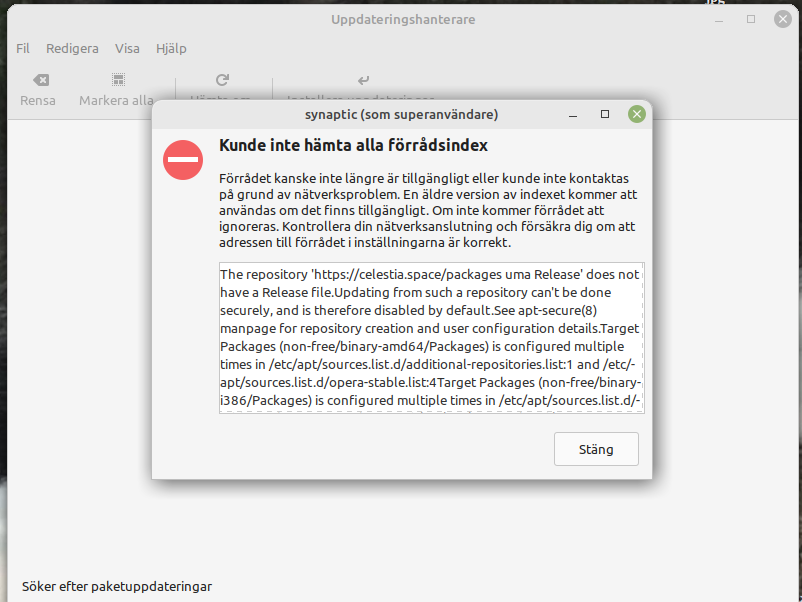This screenshot has width=802, height=602.
Task: Click the Markera alla select-all icon
Action: pyautogui.click(x=118, y=80)
